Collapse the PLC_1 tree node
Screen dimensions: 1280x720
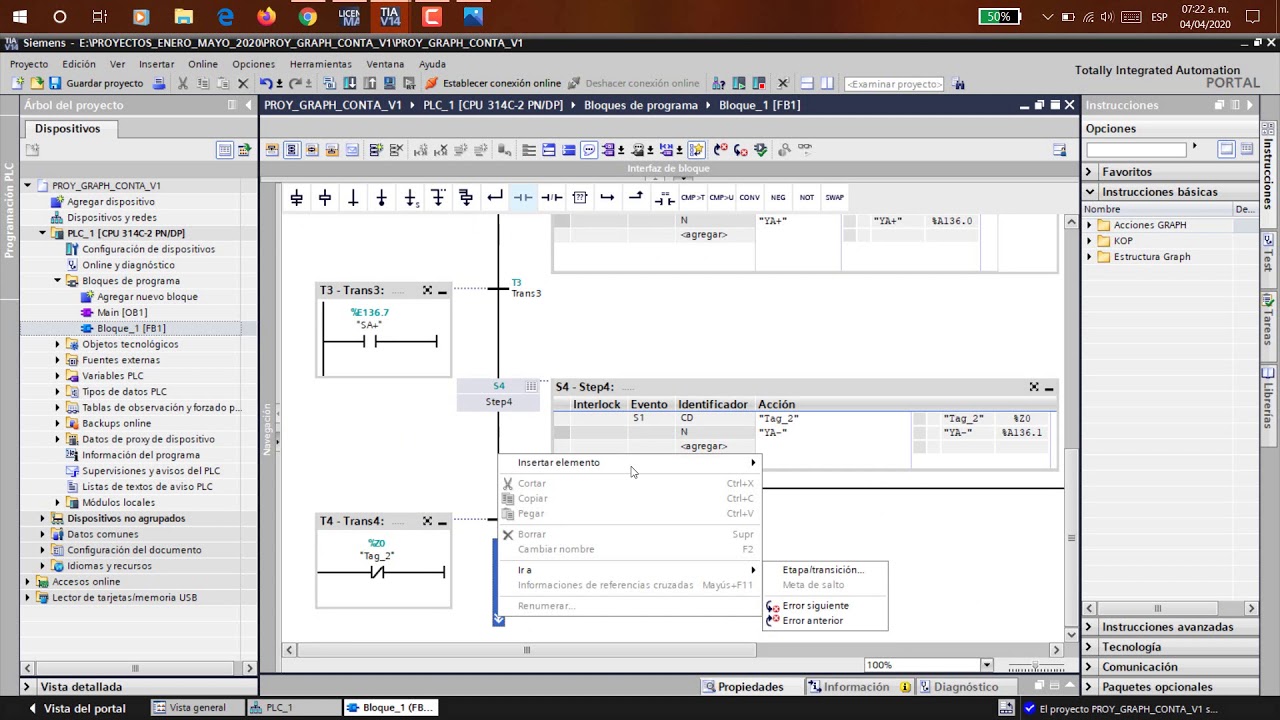pos(42,233)
